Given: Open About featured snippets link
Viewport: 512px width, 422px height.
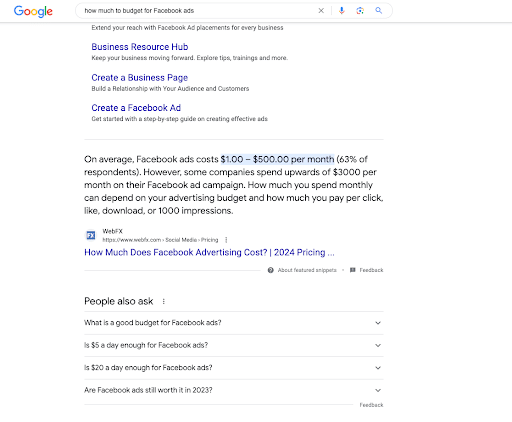Looking at the screenshot, I should (x=307, y=270).
